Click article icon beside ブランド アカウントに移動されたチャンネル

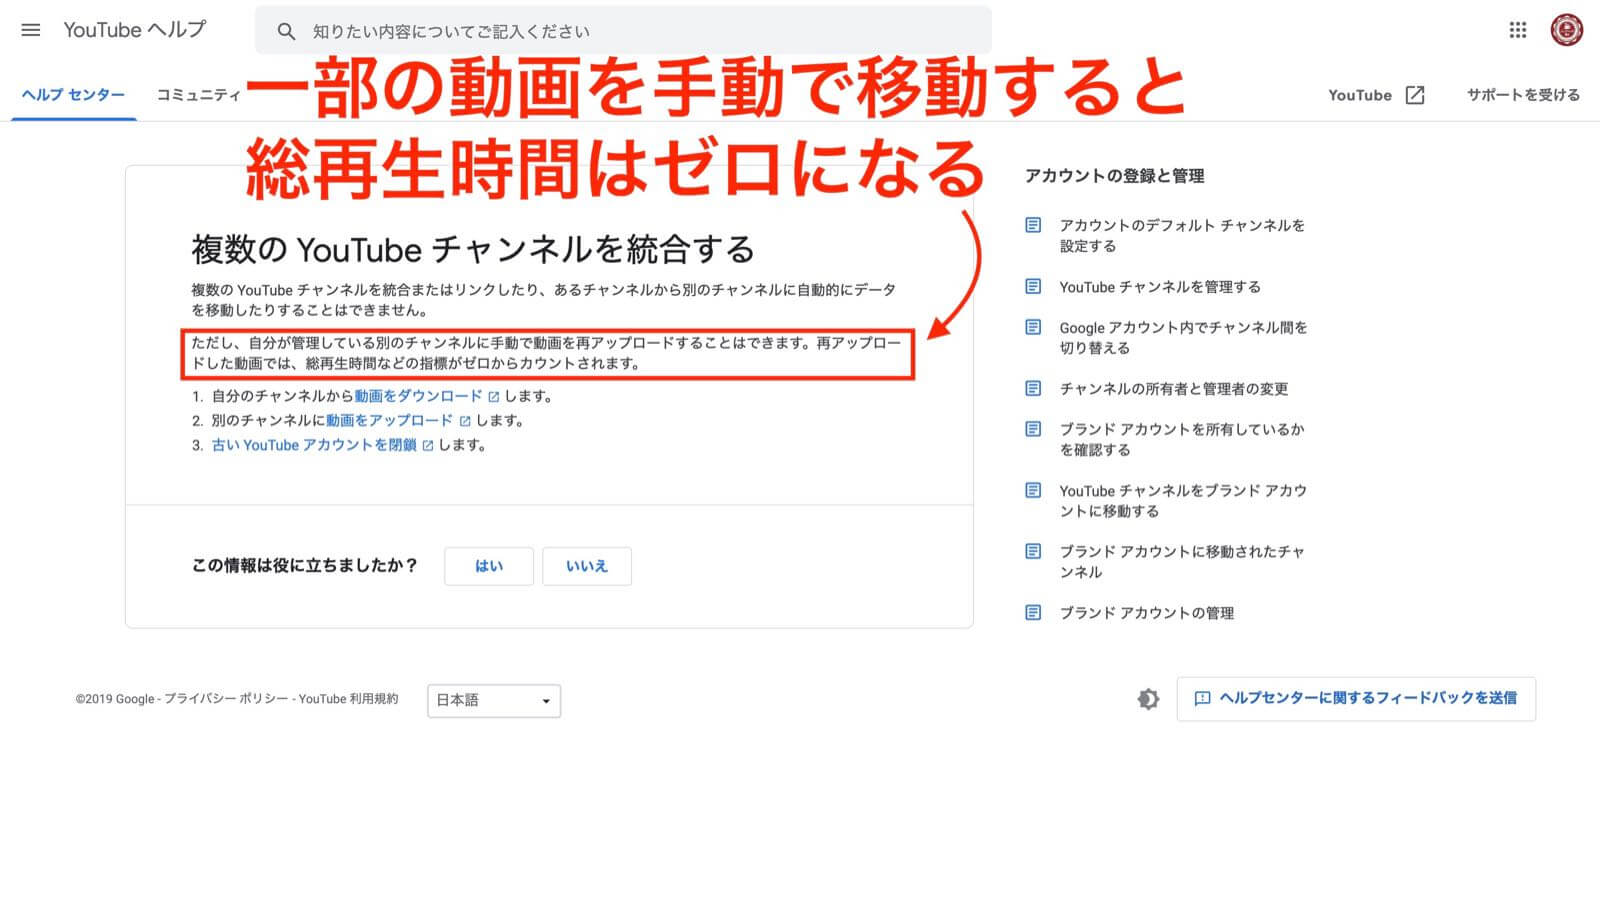pyautogui.click(x=1034, y=551)
